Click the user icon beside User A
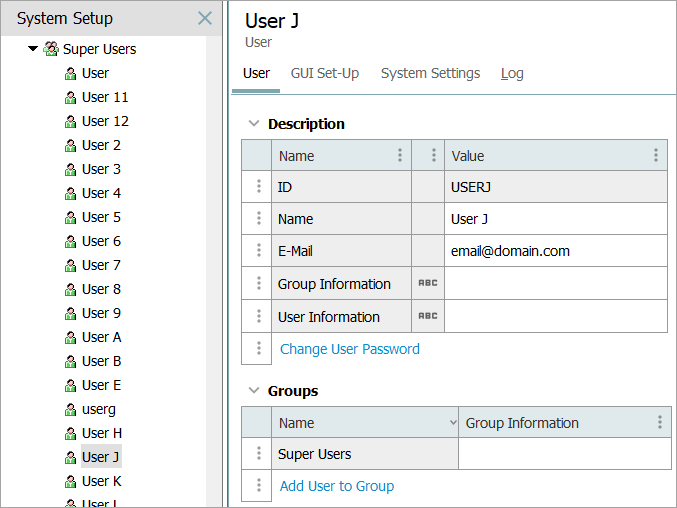This screenshot has width=677, height=508. coord(71,338)
